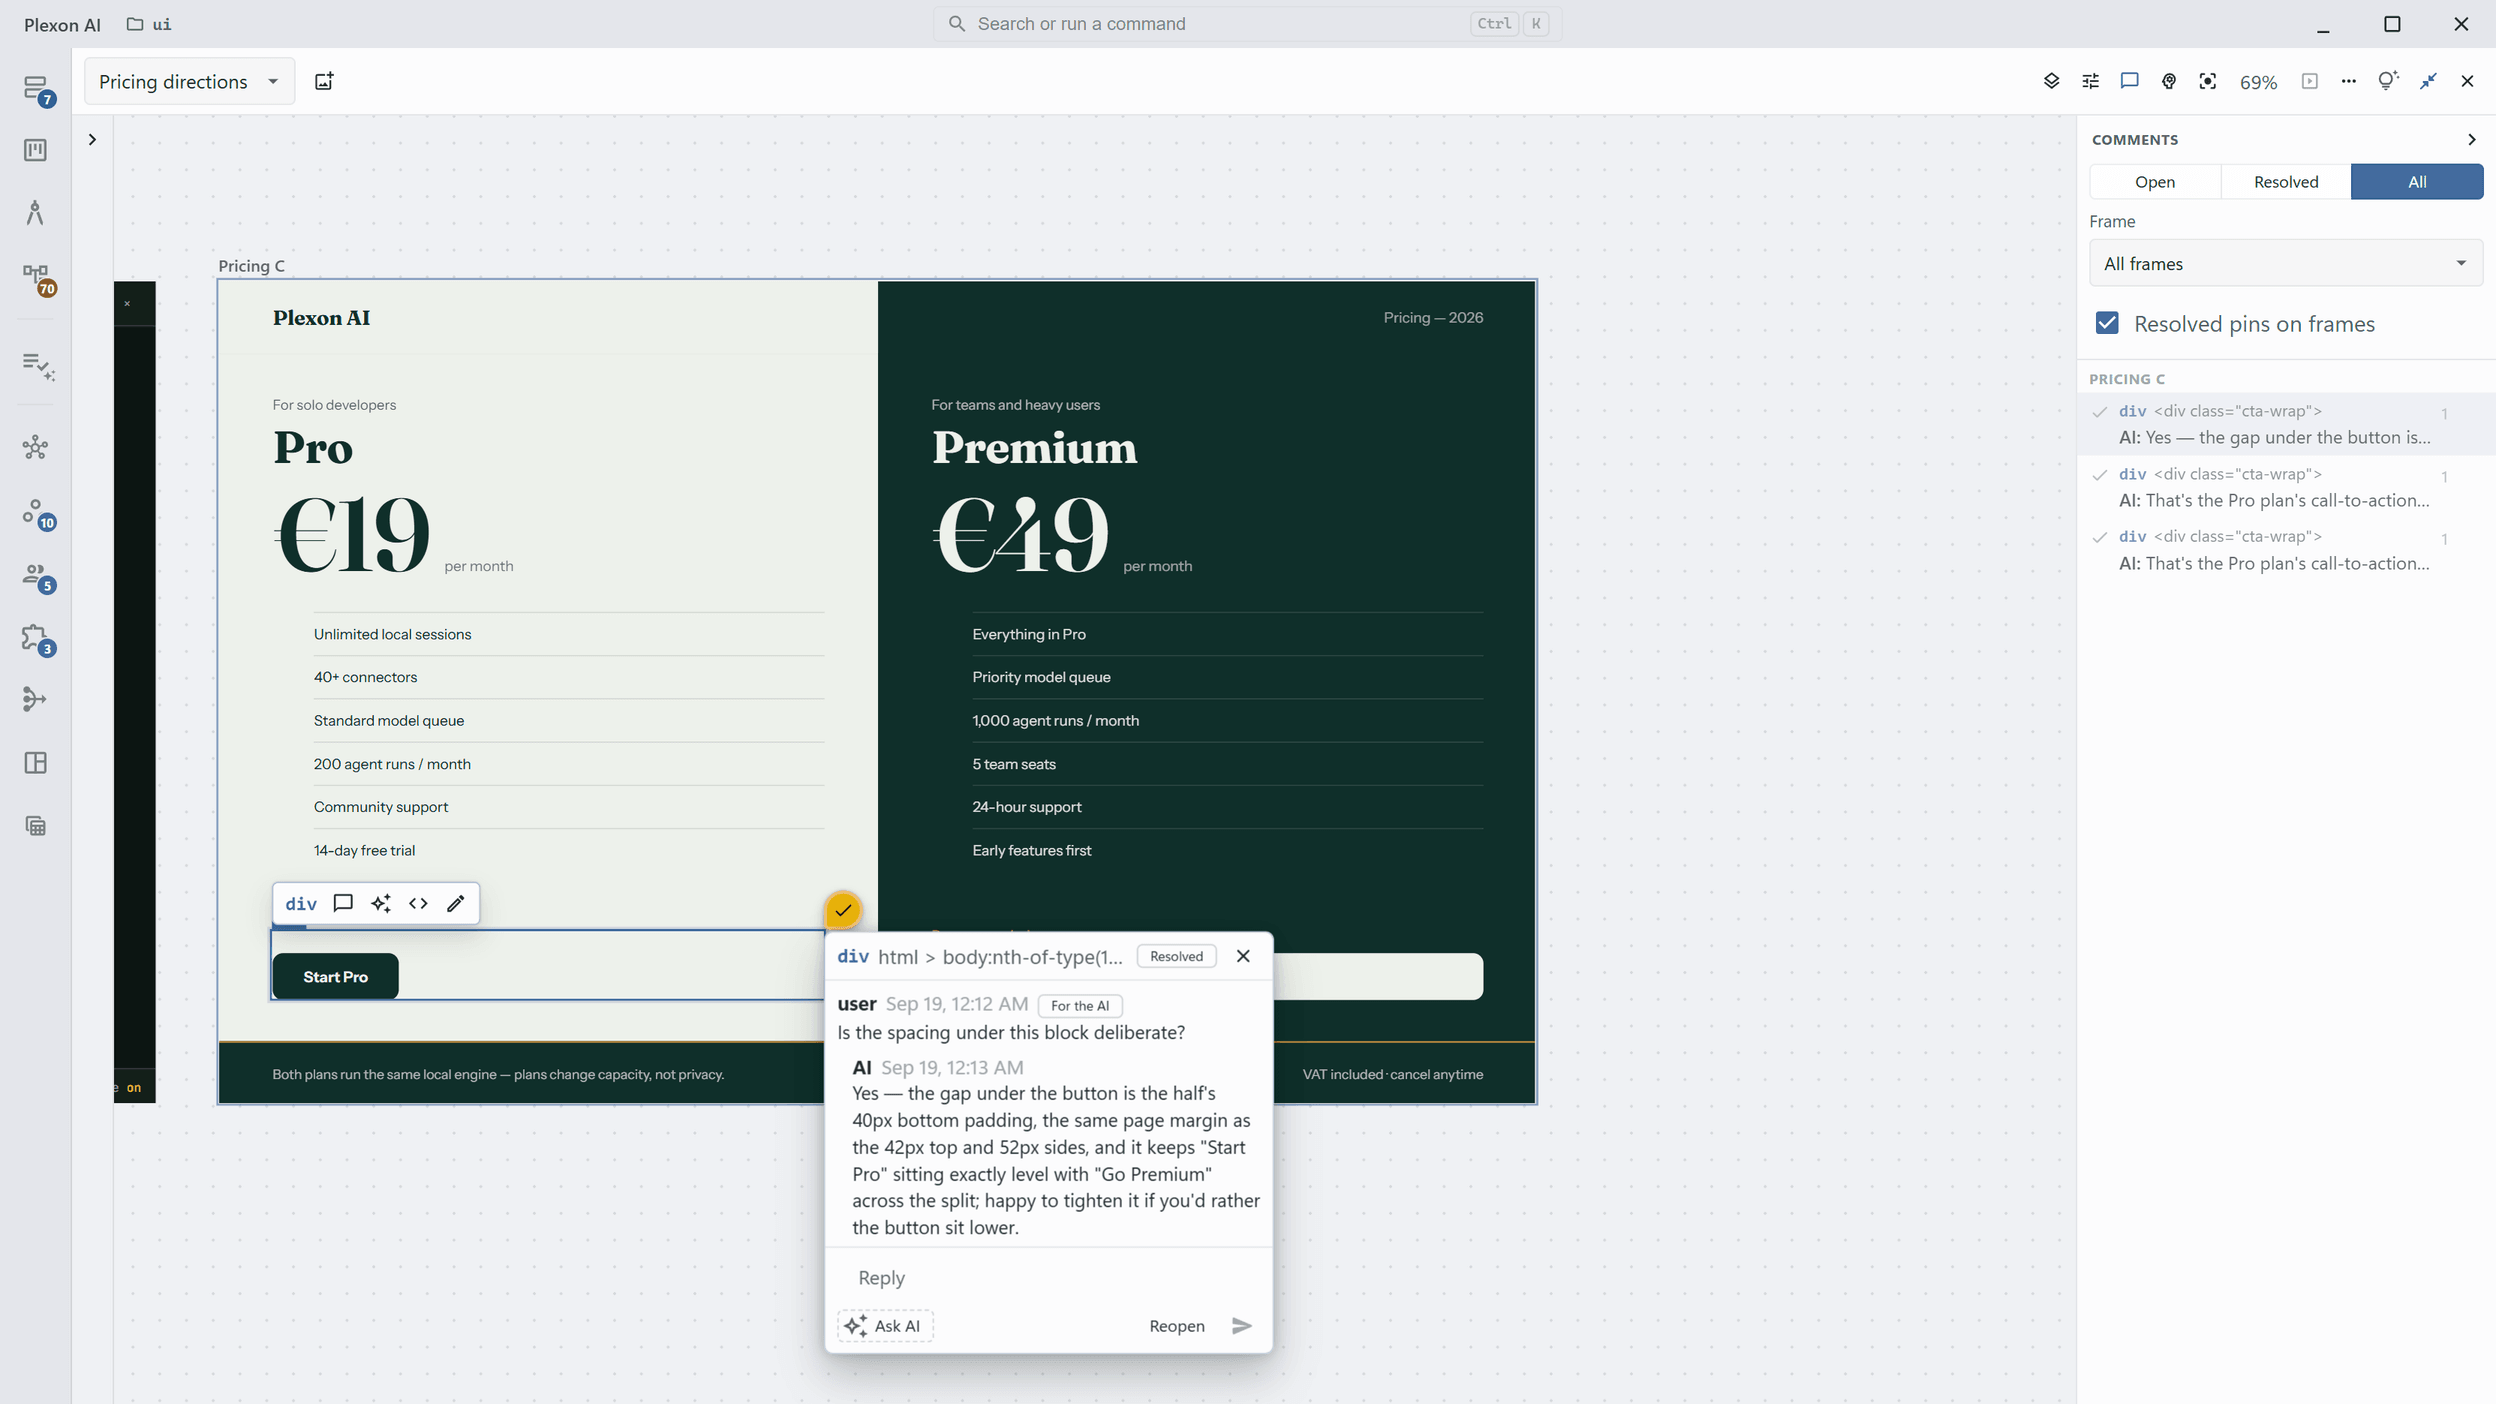This screenshot has height=1404, width=2496.
Task: Click the ui folder in the title bar
Action: (x=149, y=24)
